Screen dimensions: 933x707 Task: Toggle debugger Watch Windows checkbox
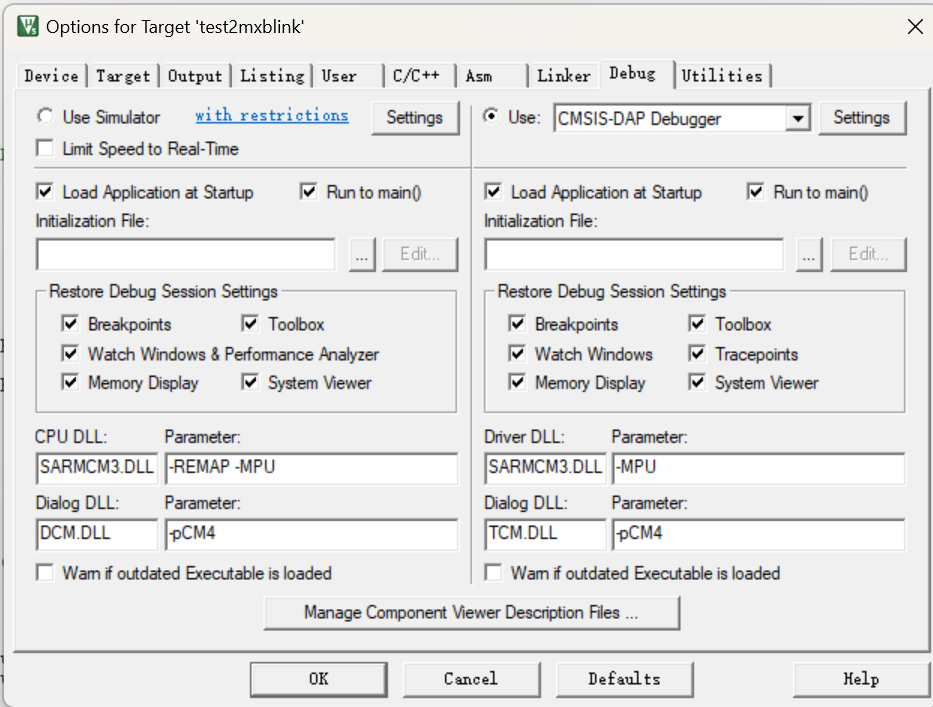point(517,354)
